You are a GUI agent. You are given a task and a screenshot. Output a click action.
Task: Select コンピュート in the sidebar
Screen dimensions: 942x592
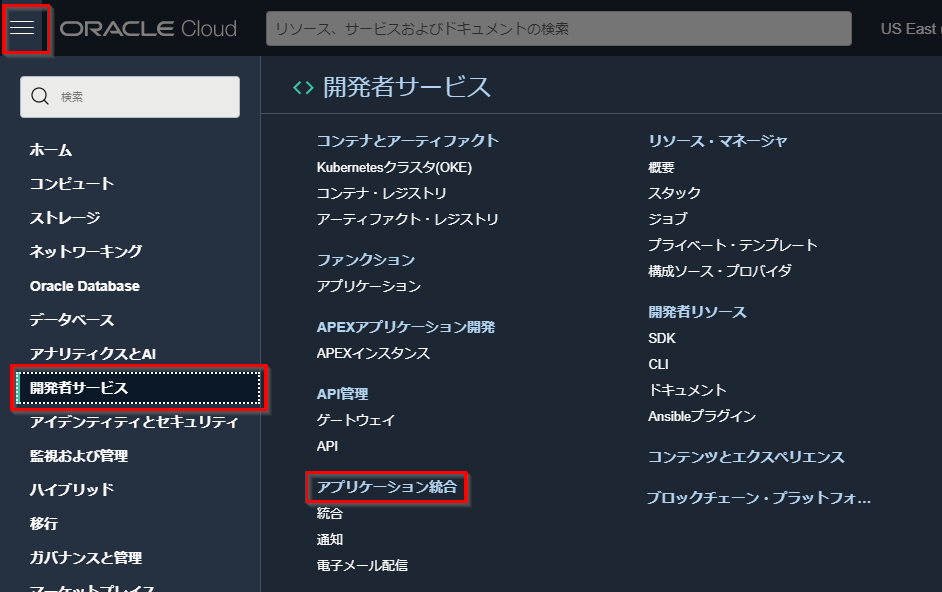pyautogui.click(x=72, y=184)
